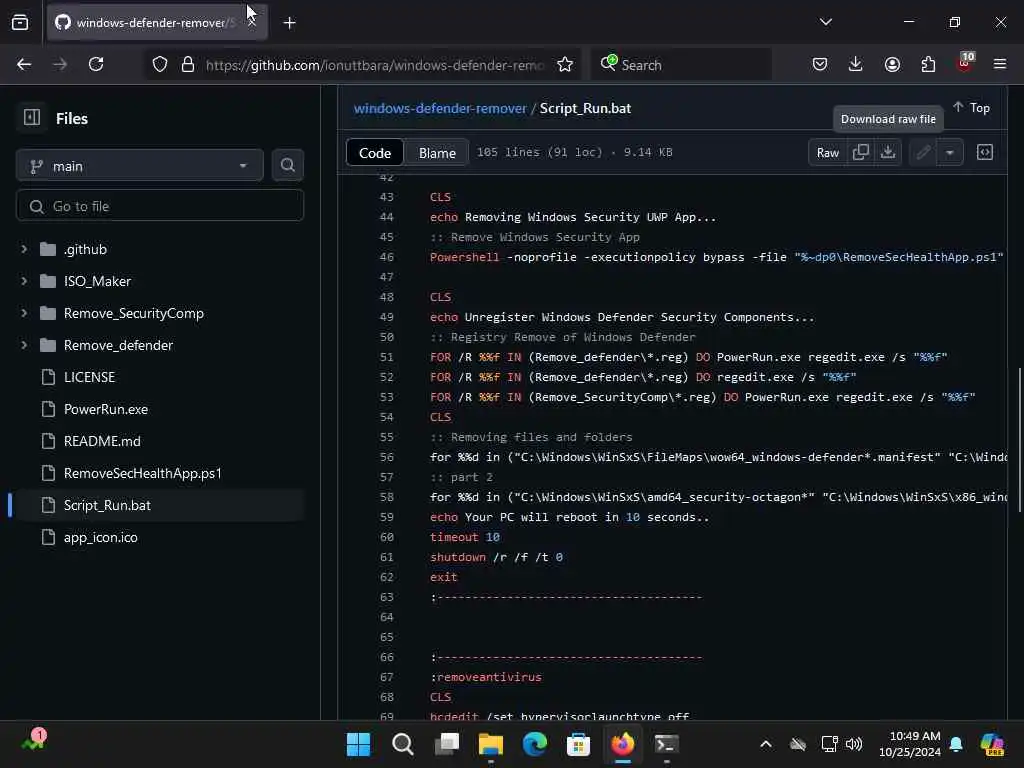Expand the .github folder
The width and height of the screenshot is (1024, 768).
click(24, 249)
